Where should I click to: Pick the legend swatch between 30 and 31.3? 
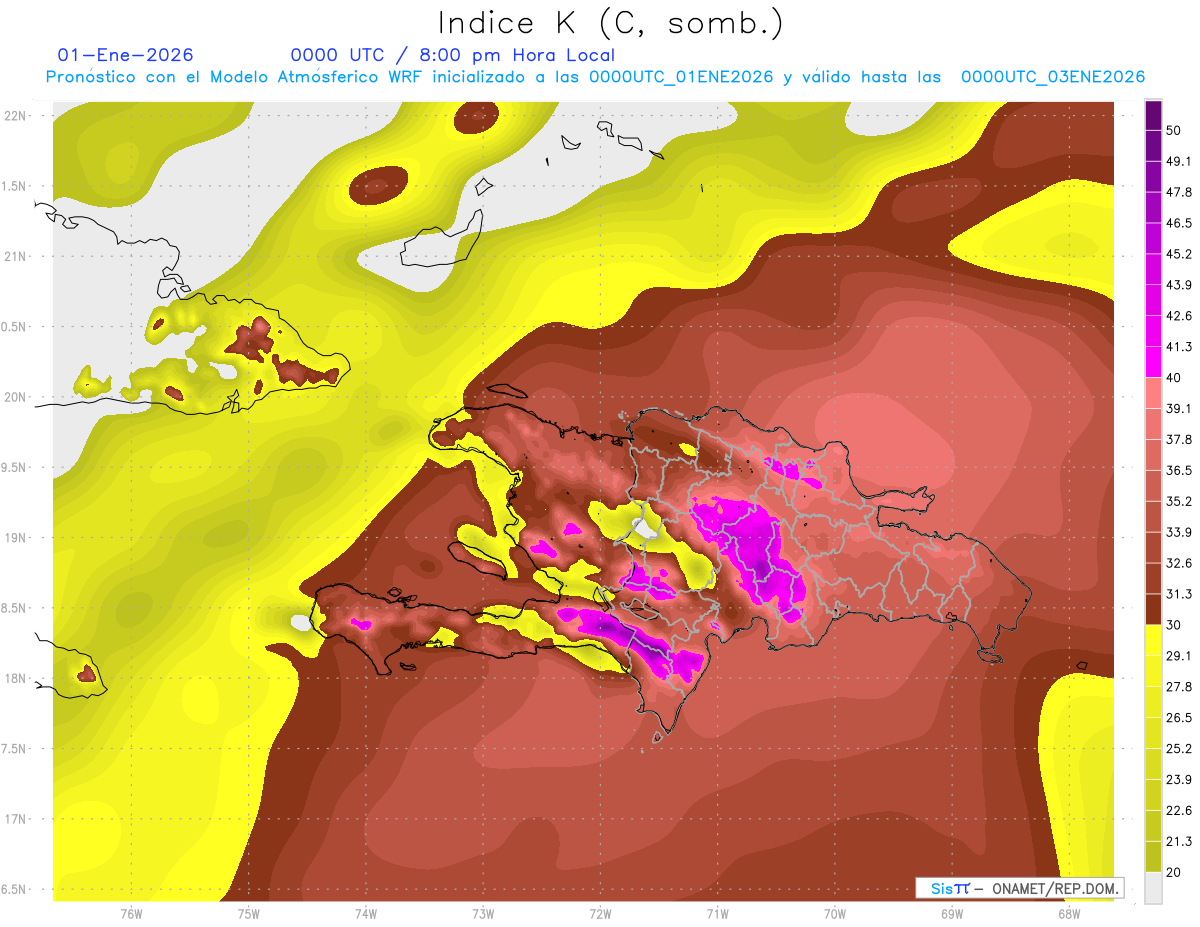pyautogui.click(x=1153, y=609)
